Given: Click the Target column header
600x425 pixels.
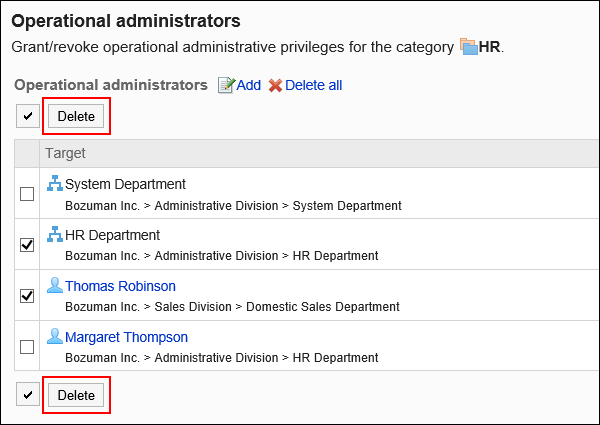Looking at the screenshot, I should (x=66, y=153).
